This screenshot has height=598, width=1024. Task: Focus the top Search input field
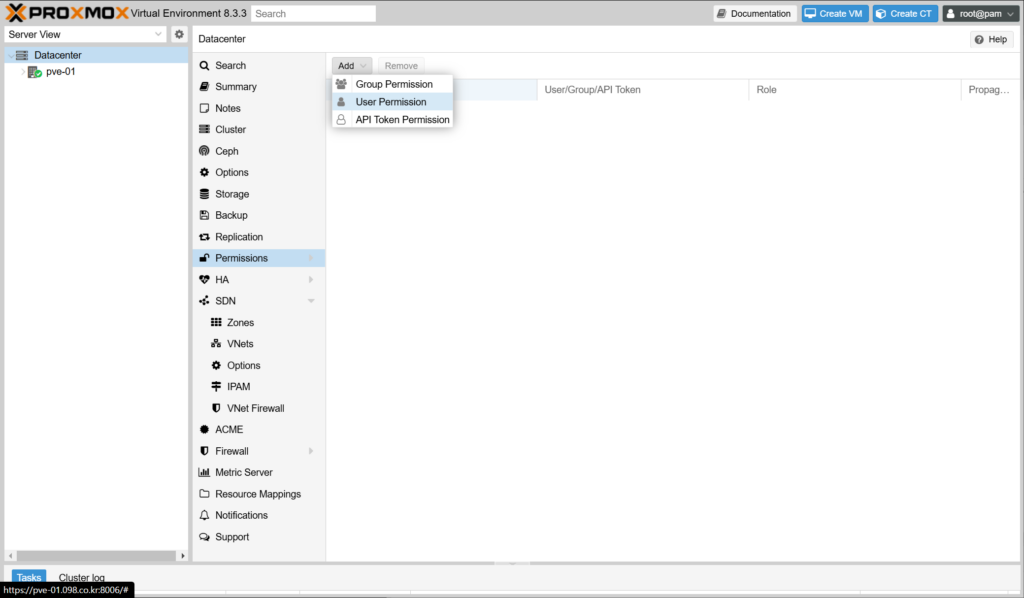point(313,14)
